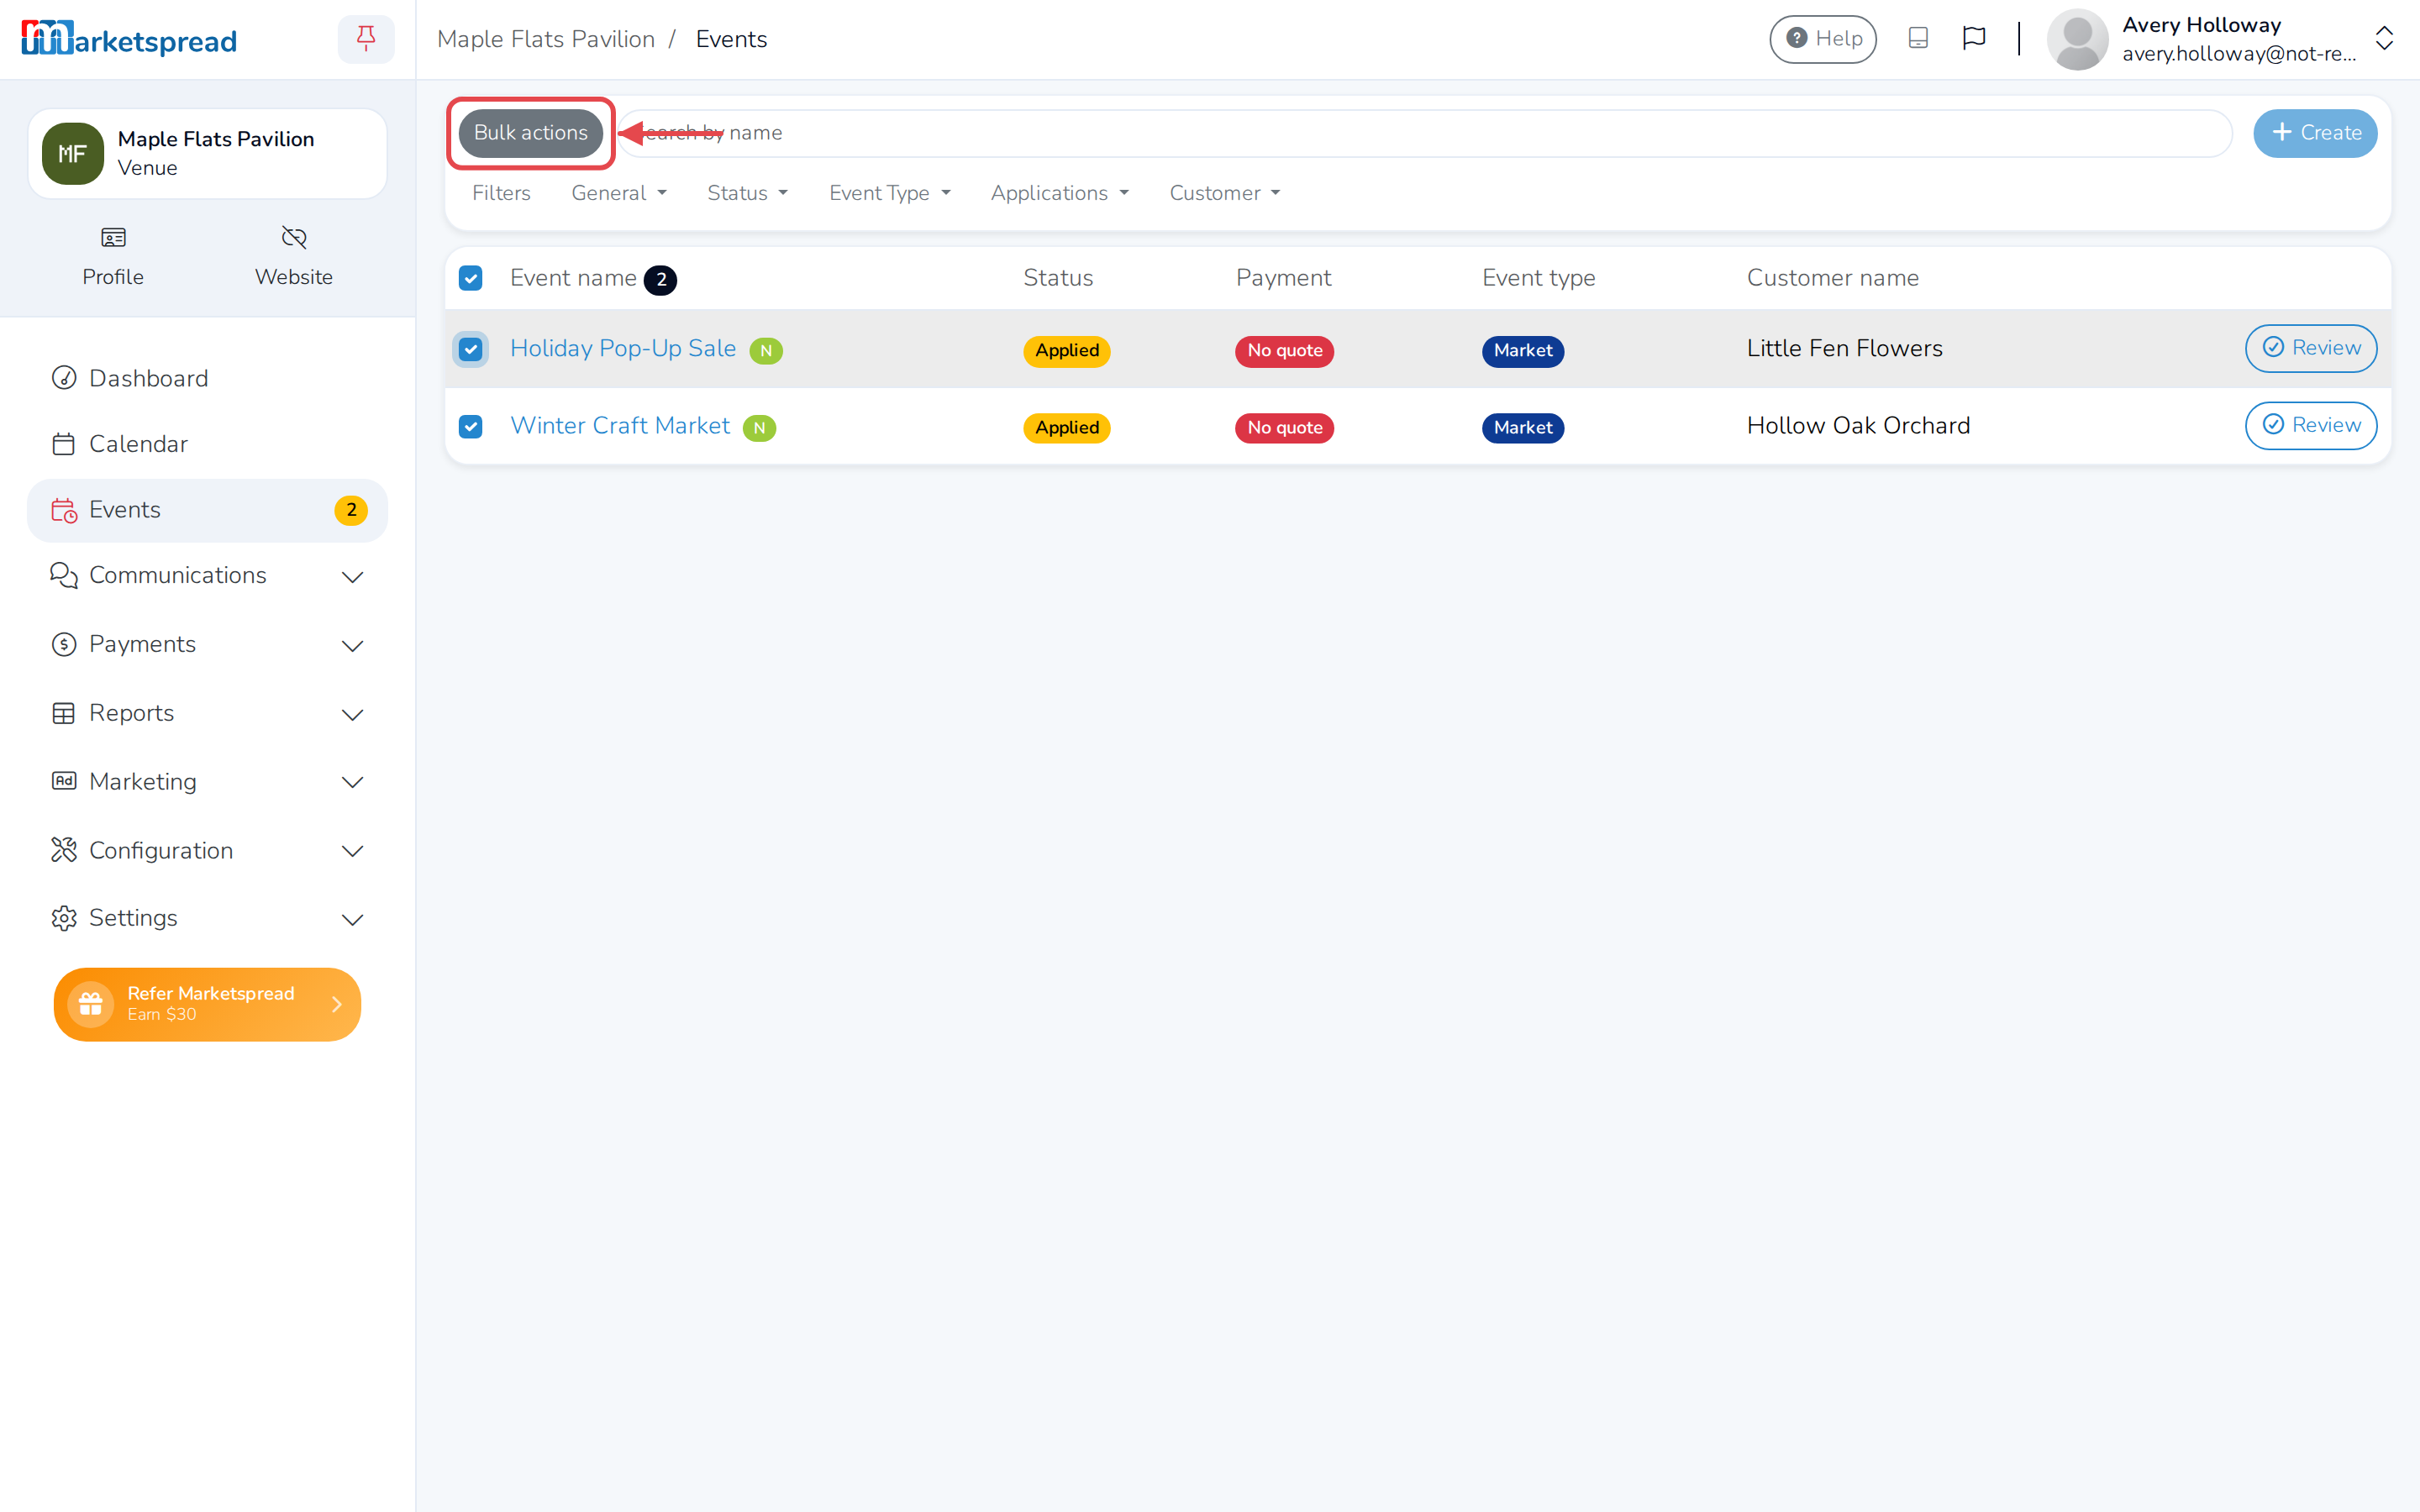Expand the Reports menu chevron
The height and width of the screenshot is (1512, 2420).
tap(352, 715)
